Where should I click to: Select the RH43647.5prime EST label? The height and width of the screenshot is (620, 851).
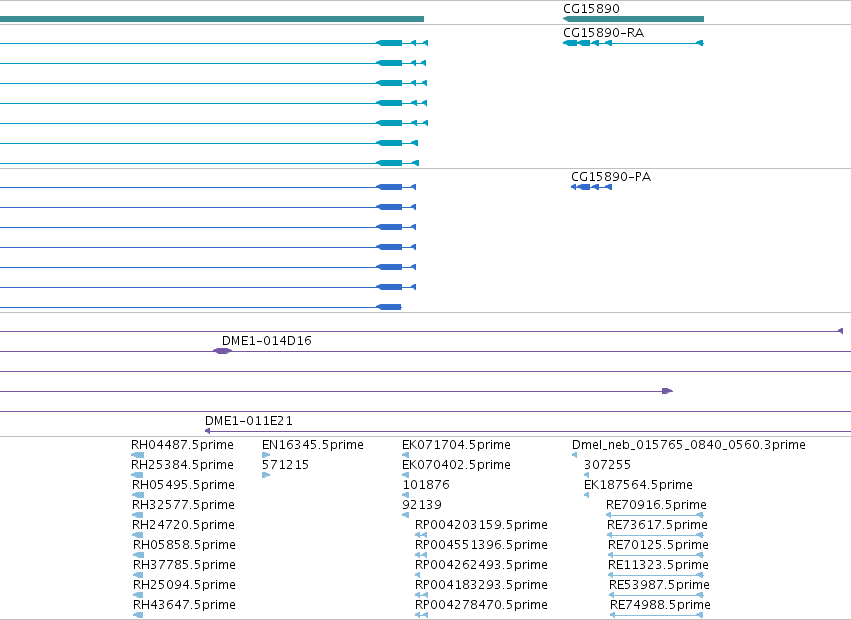click(x=185, y=605)
